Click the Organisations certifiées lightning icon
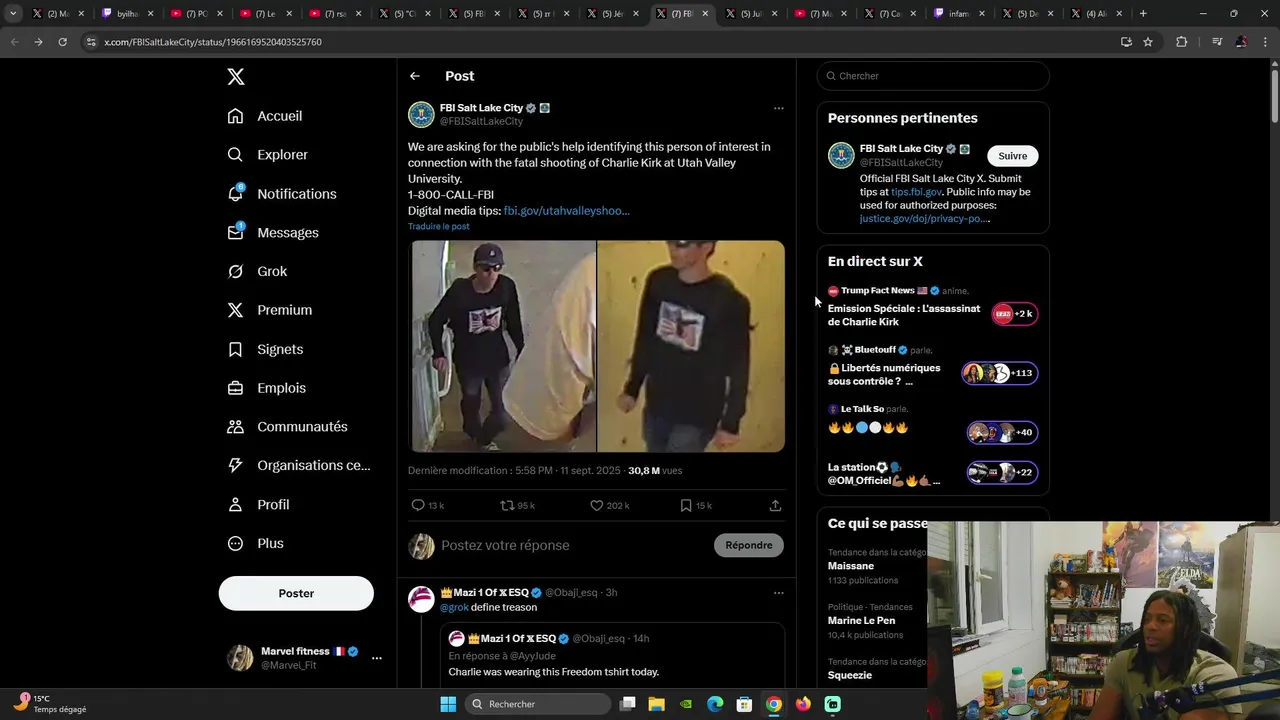The height and width of the screenshot is (720, 1280). (x=235, y=465)
